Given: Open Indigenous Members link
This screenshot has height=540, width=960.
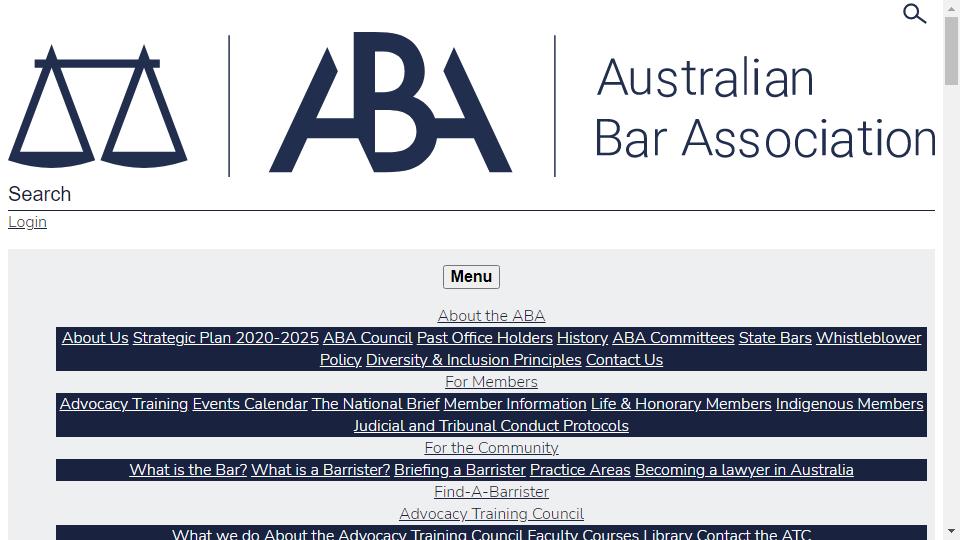Looking at the screenshot, I should (x=849, y=404).
